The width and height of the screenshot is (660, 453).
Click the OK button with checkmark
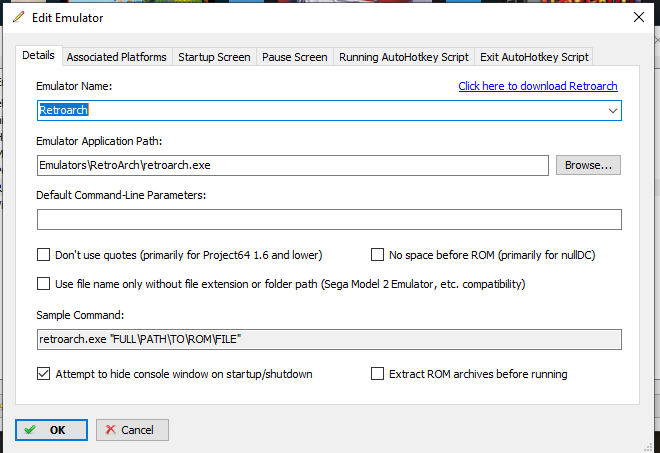pyautogui.click(x=52, y=429)
